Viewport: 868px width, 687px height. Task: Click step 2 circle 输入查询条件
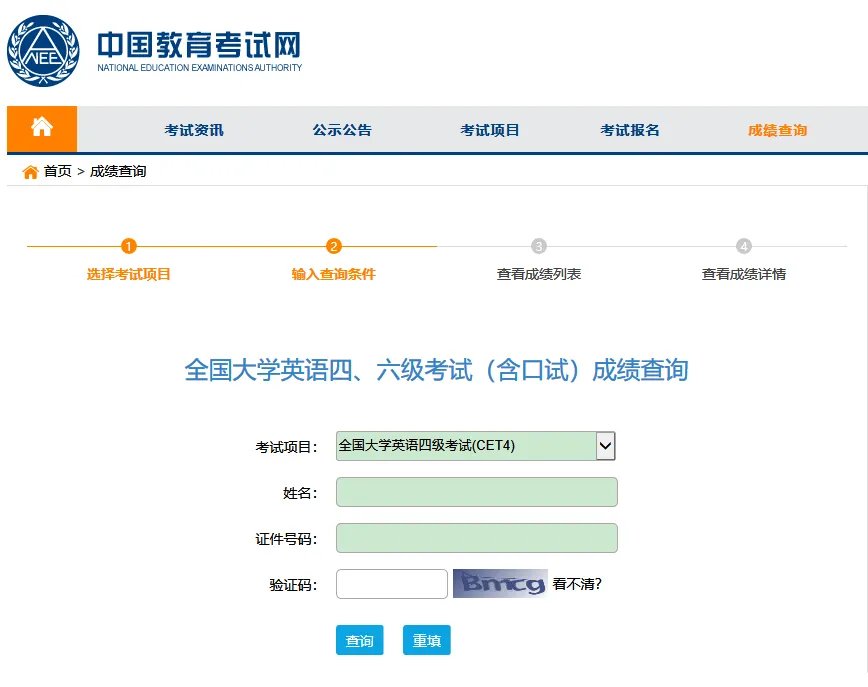333,245
